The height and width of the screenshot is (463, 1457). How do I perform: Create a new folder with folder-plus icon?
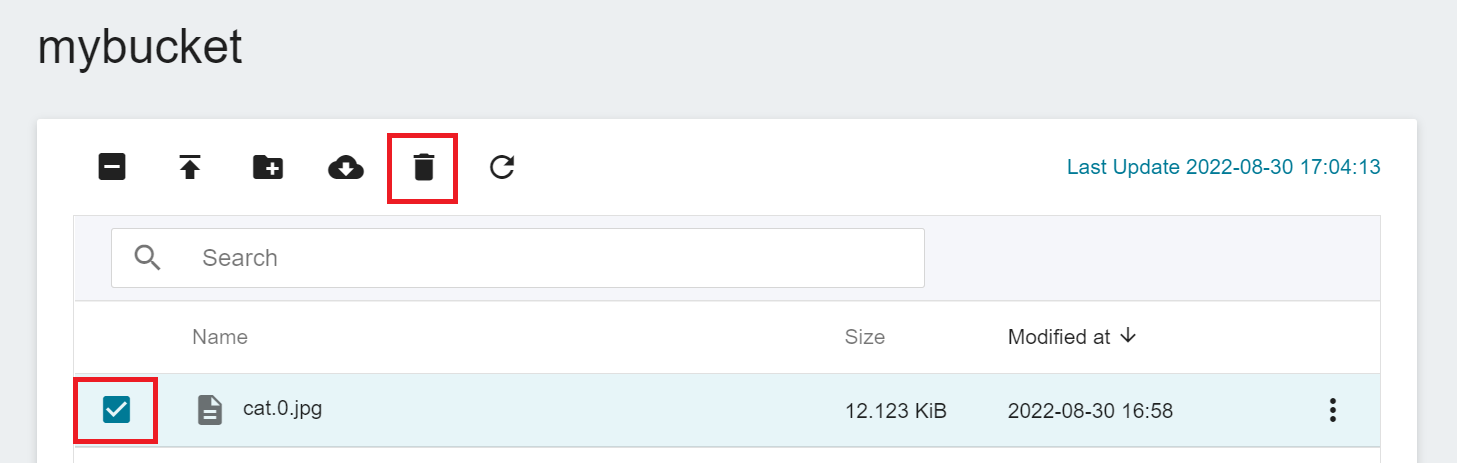pos(268,167)
